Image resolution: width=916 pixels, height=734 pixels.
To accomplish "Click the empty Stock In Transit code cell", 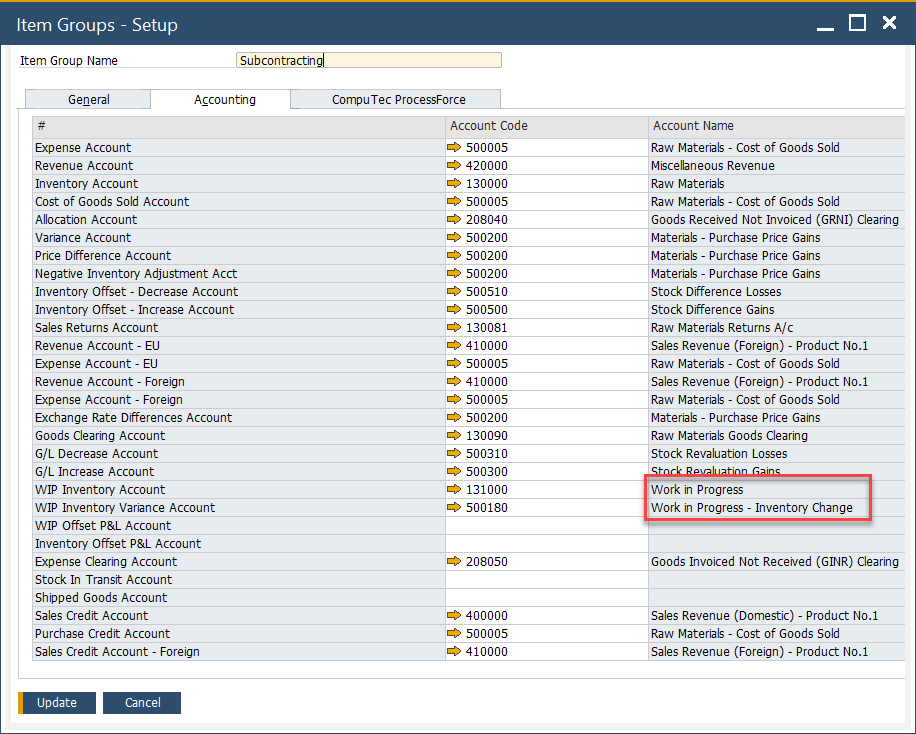I will pyautogui.click(x=546, y=580).
